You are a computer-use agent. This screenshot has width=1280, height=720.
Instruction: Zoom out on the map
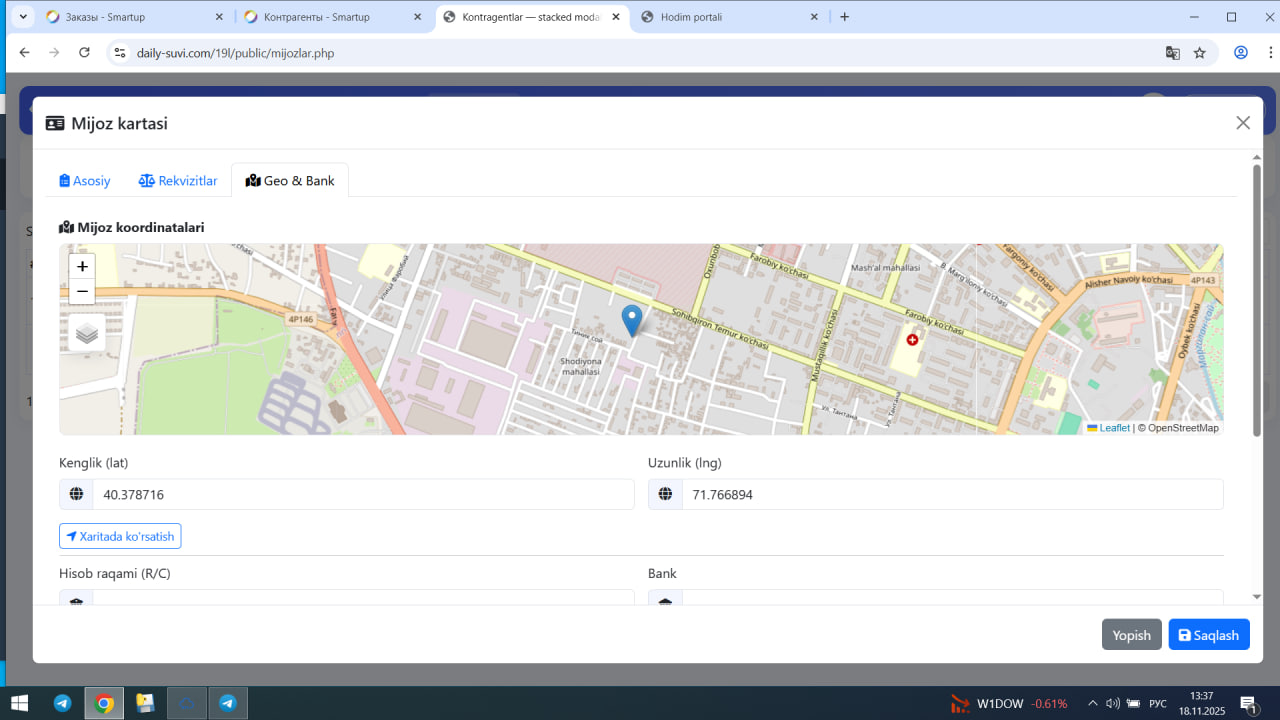pos(82,292)
